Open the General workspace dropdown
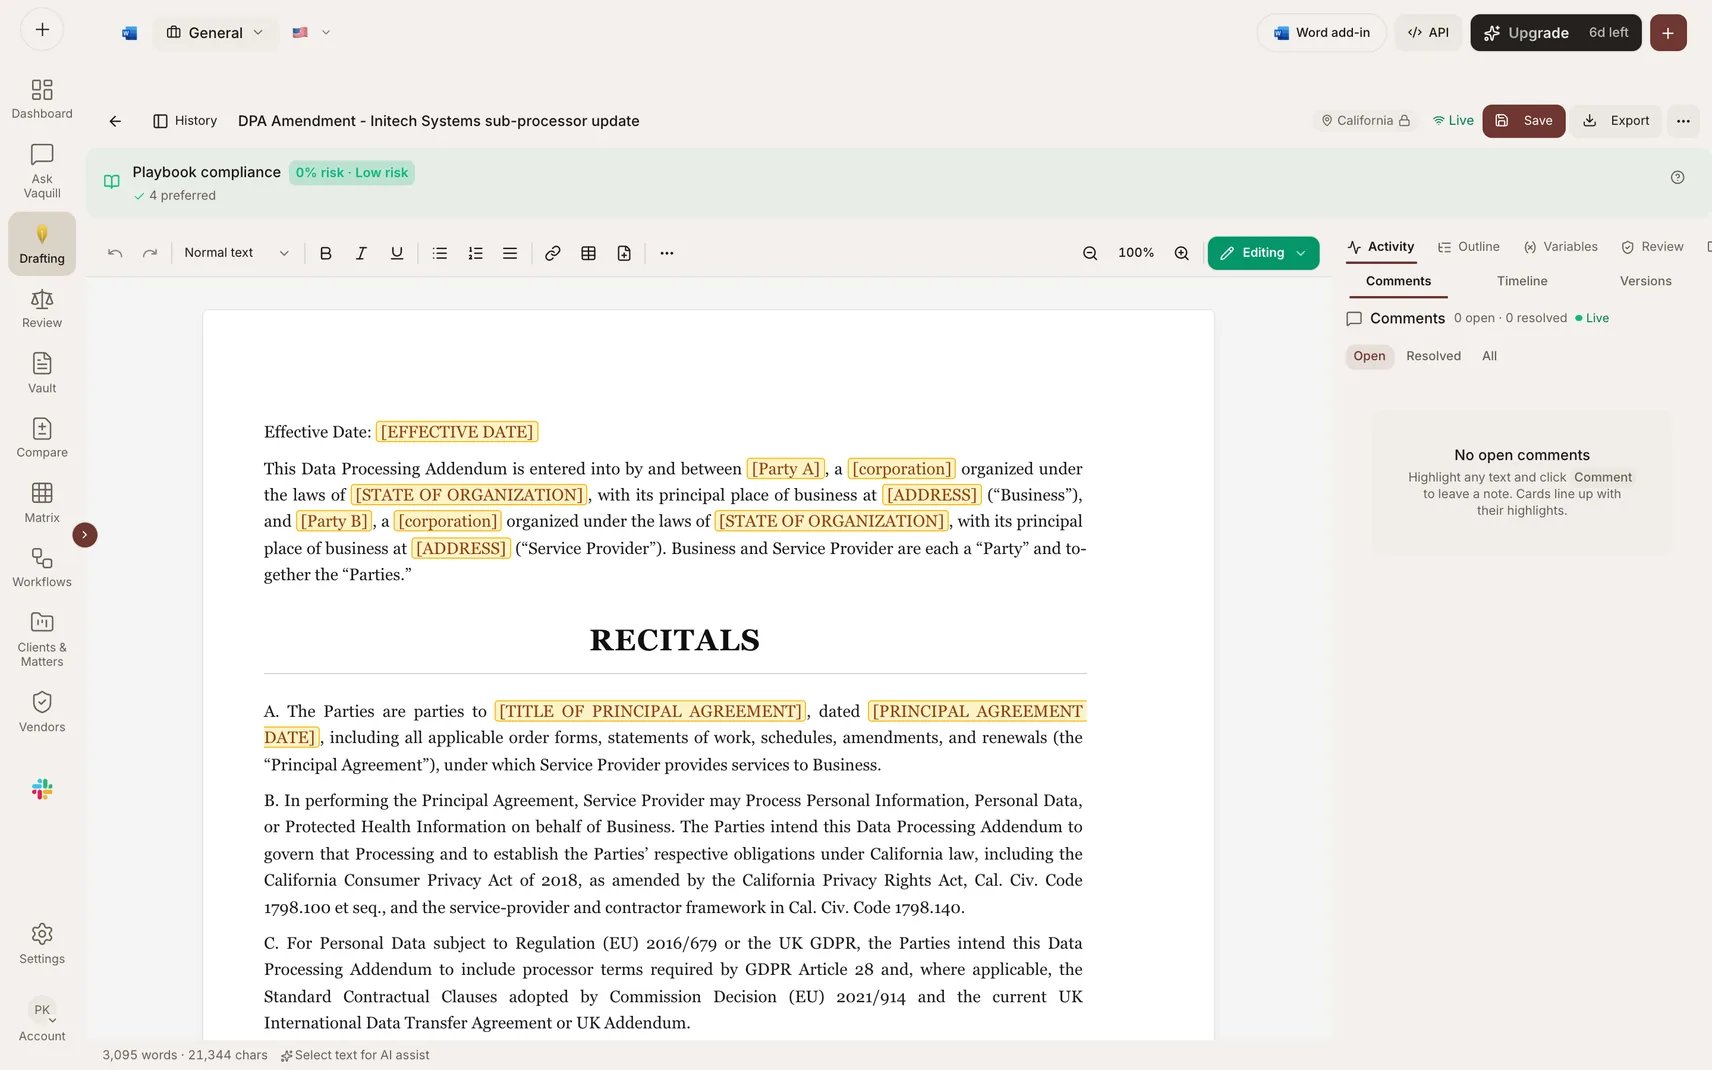Viewport: 1712px width, 1070px height. point(215,33)
